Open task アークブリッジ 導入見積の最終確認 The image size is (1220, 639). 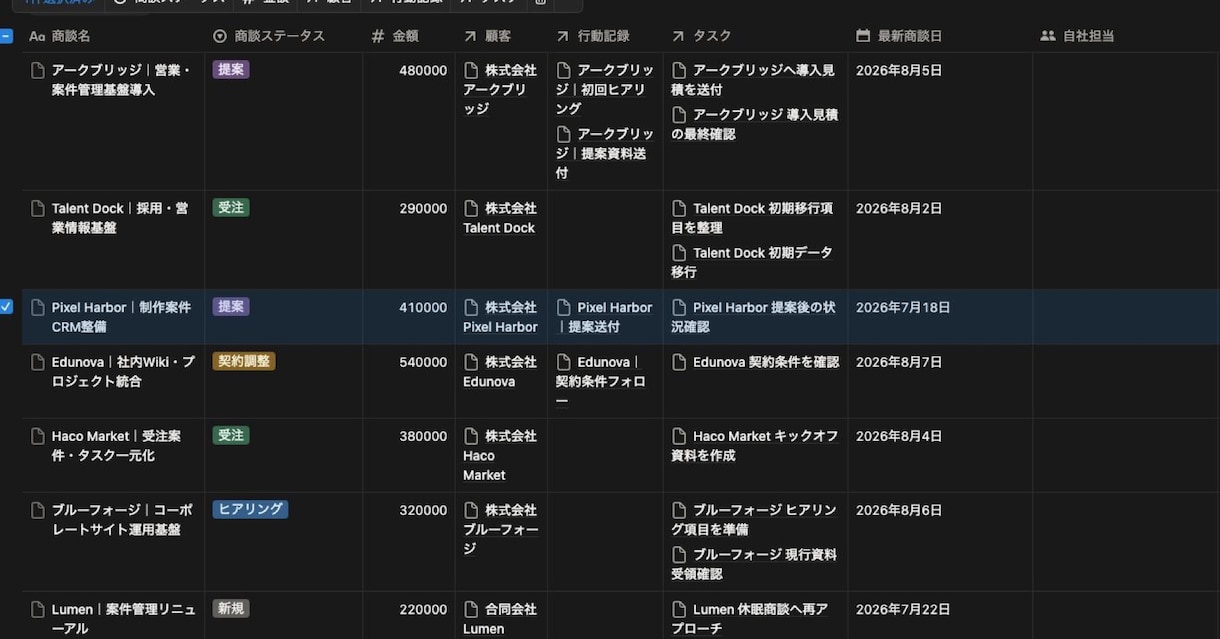point(755,124)
